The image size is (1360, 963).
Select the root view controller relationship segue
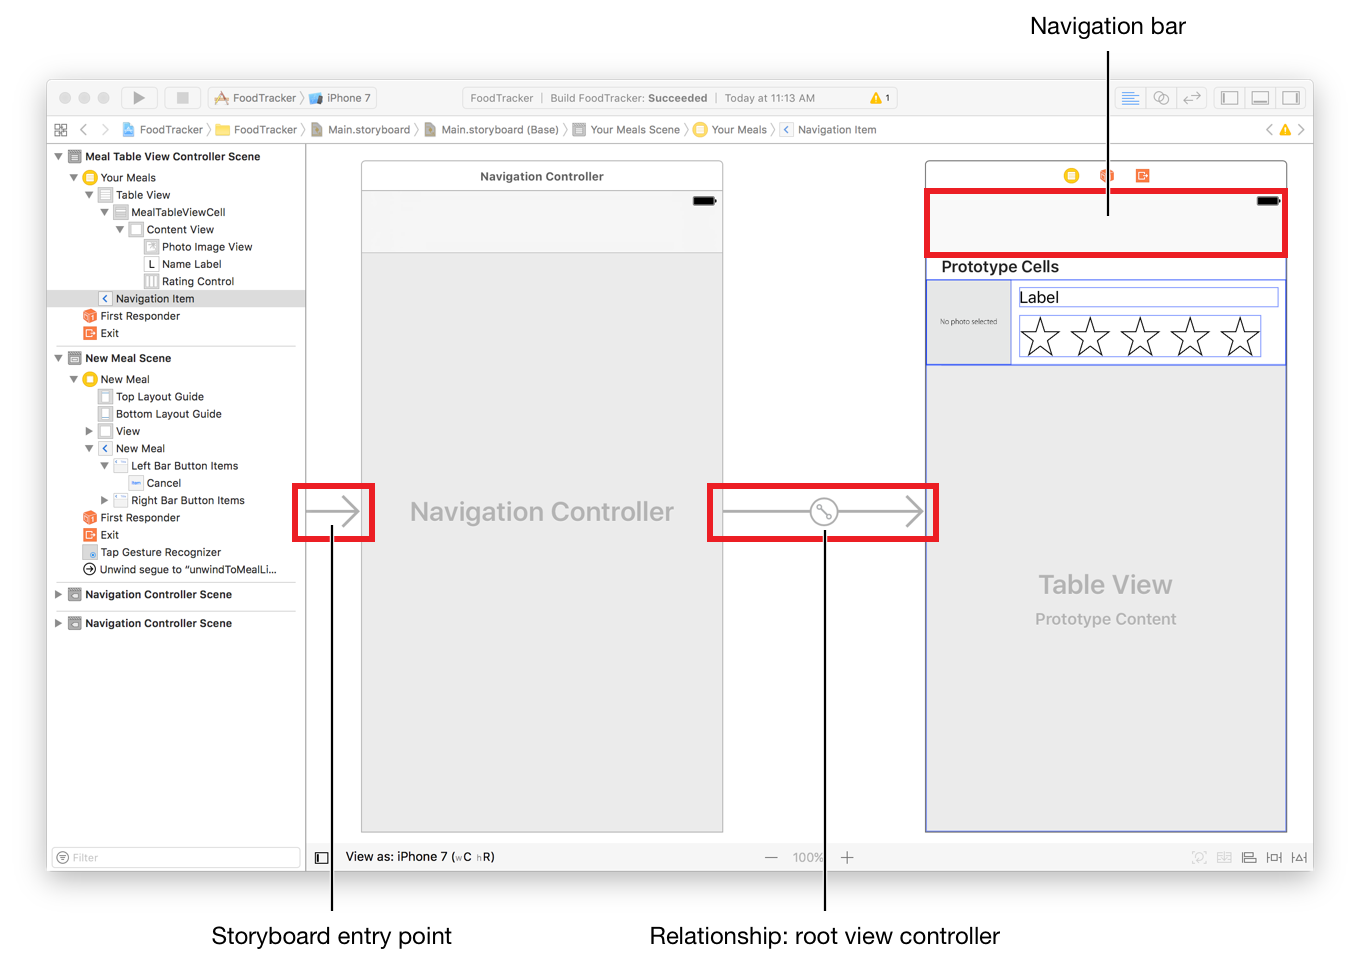tap(824, 512)
